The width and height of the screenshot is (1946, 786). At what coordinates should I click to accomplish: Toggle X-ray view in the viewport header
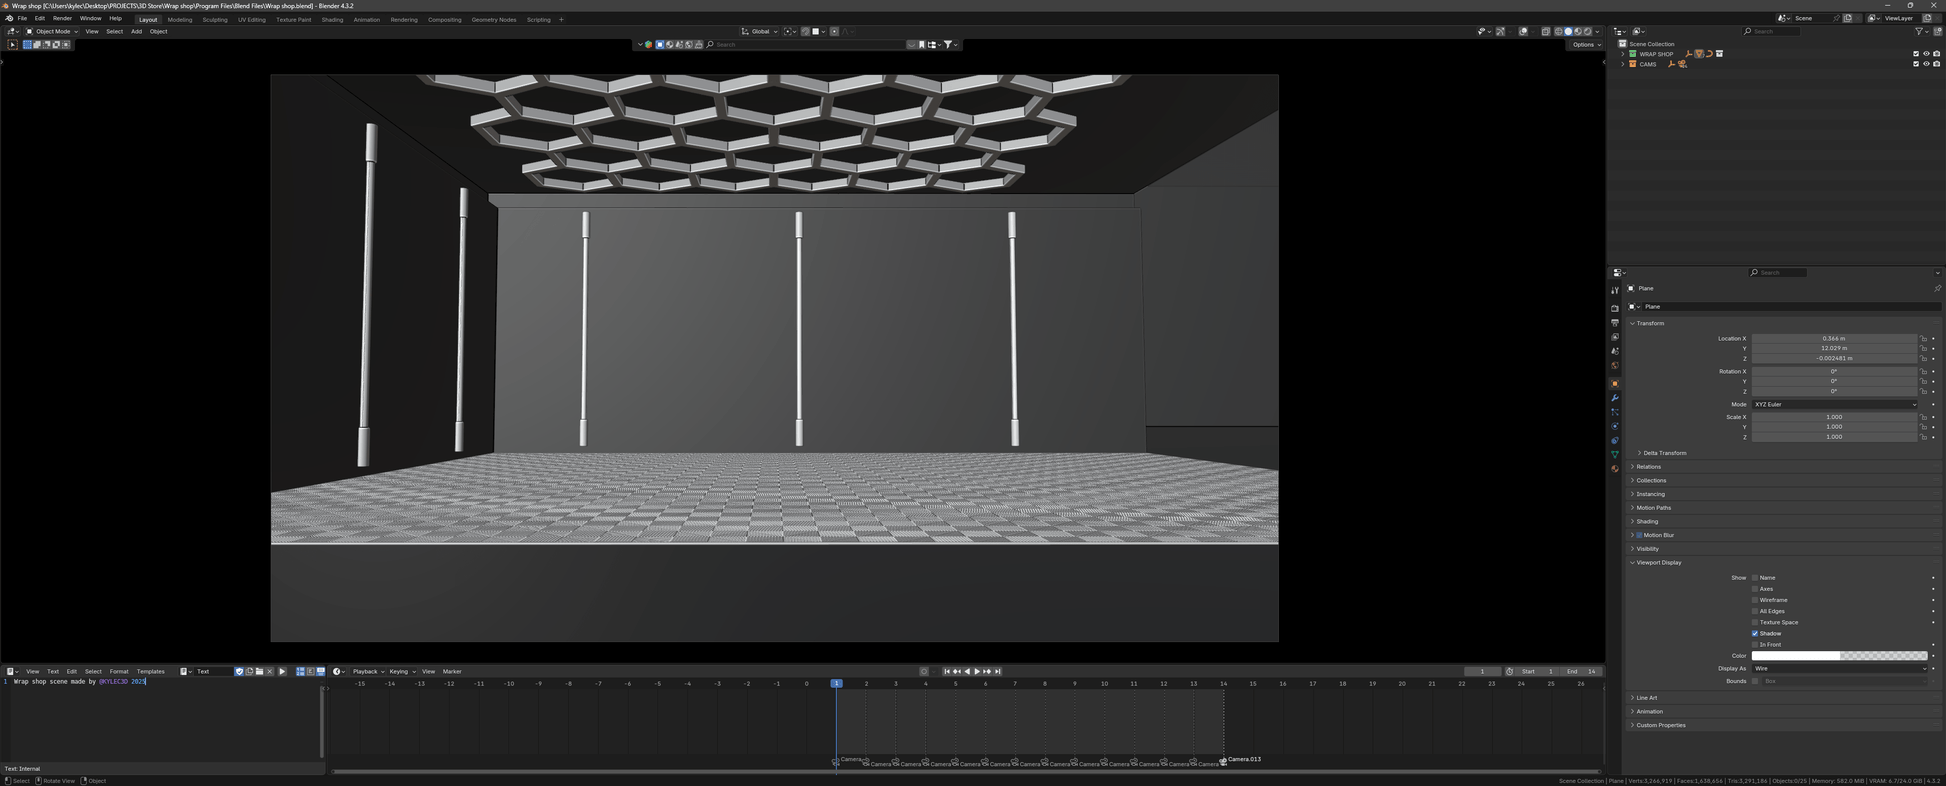coord(1546,31)
